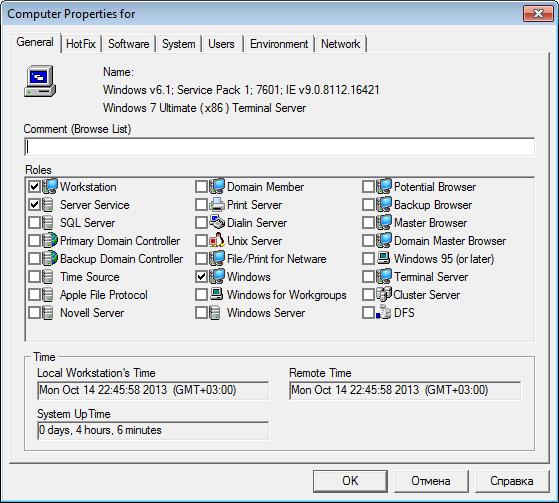Viewport: 559px width, 503px height.
Task: Enable the Primary Domain Controller checkbox
Action: [35, 241]
